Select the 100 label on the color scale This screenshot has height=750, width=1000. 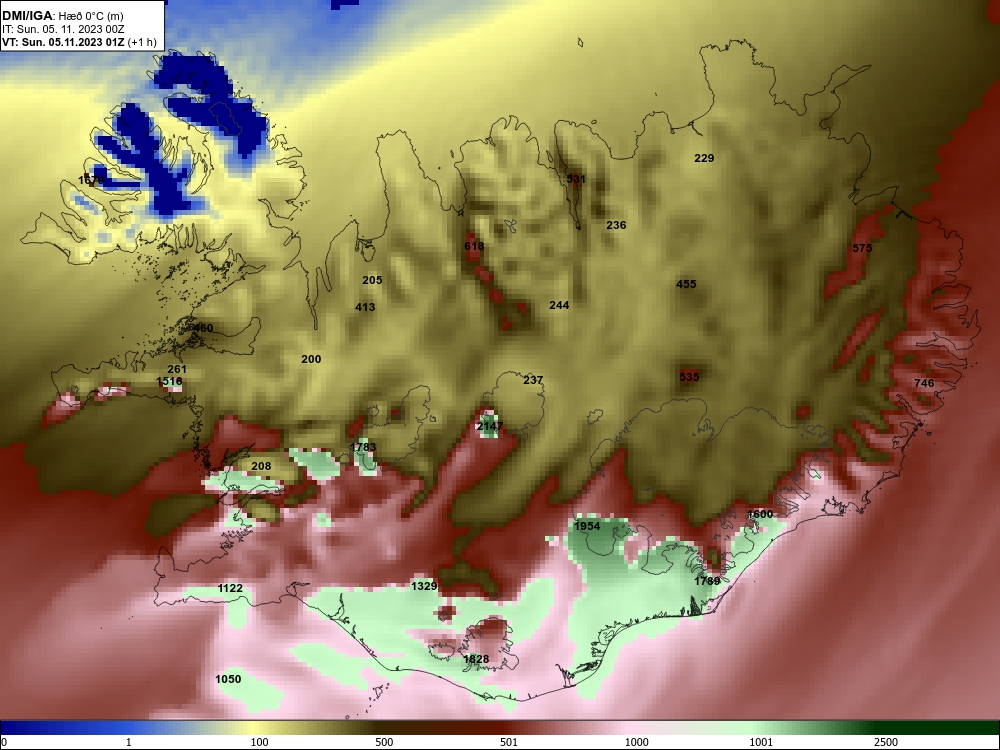click(260, 742)
